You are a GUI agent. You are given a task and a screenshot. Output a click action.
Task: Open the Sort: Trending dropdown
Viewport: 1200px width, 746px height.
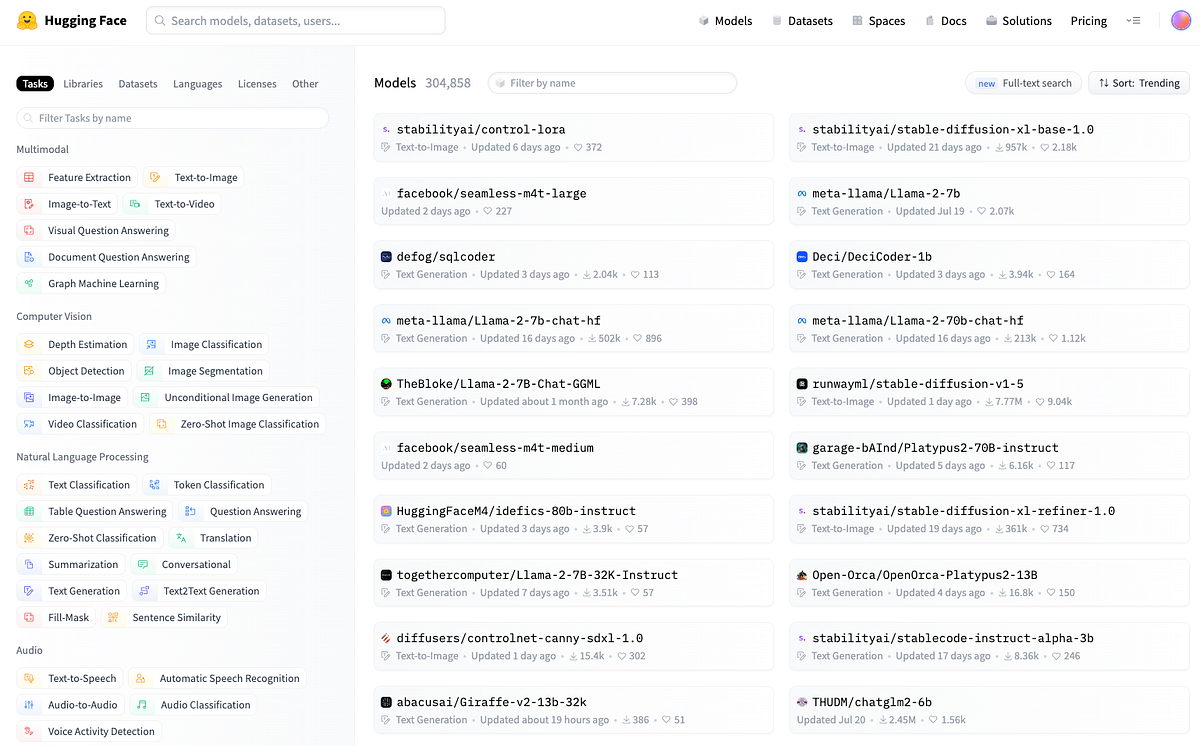tap(1138, 83)
